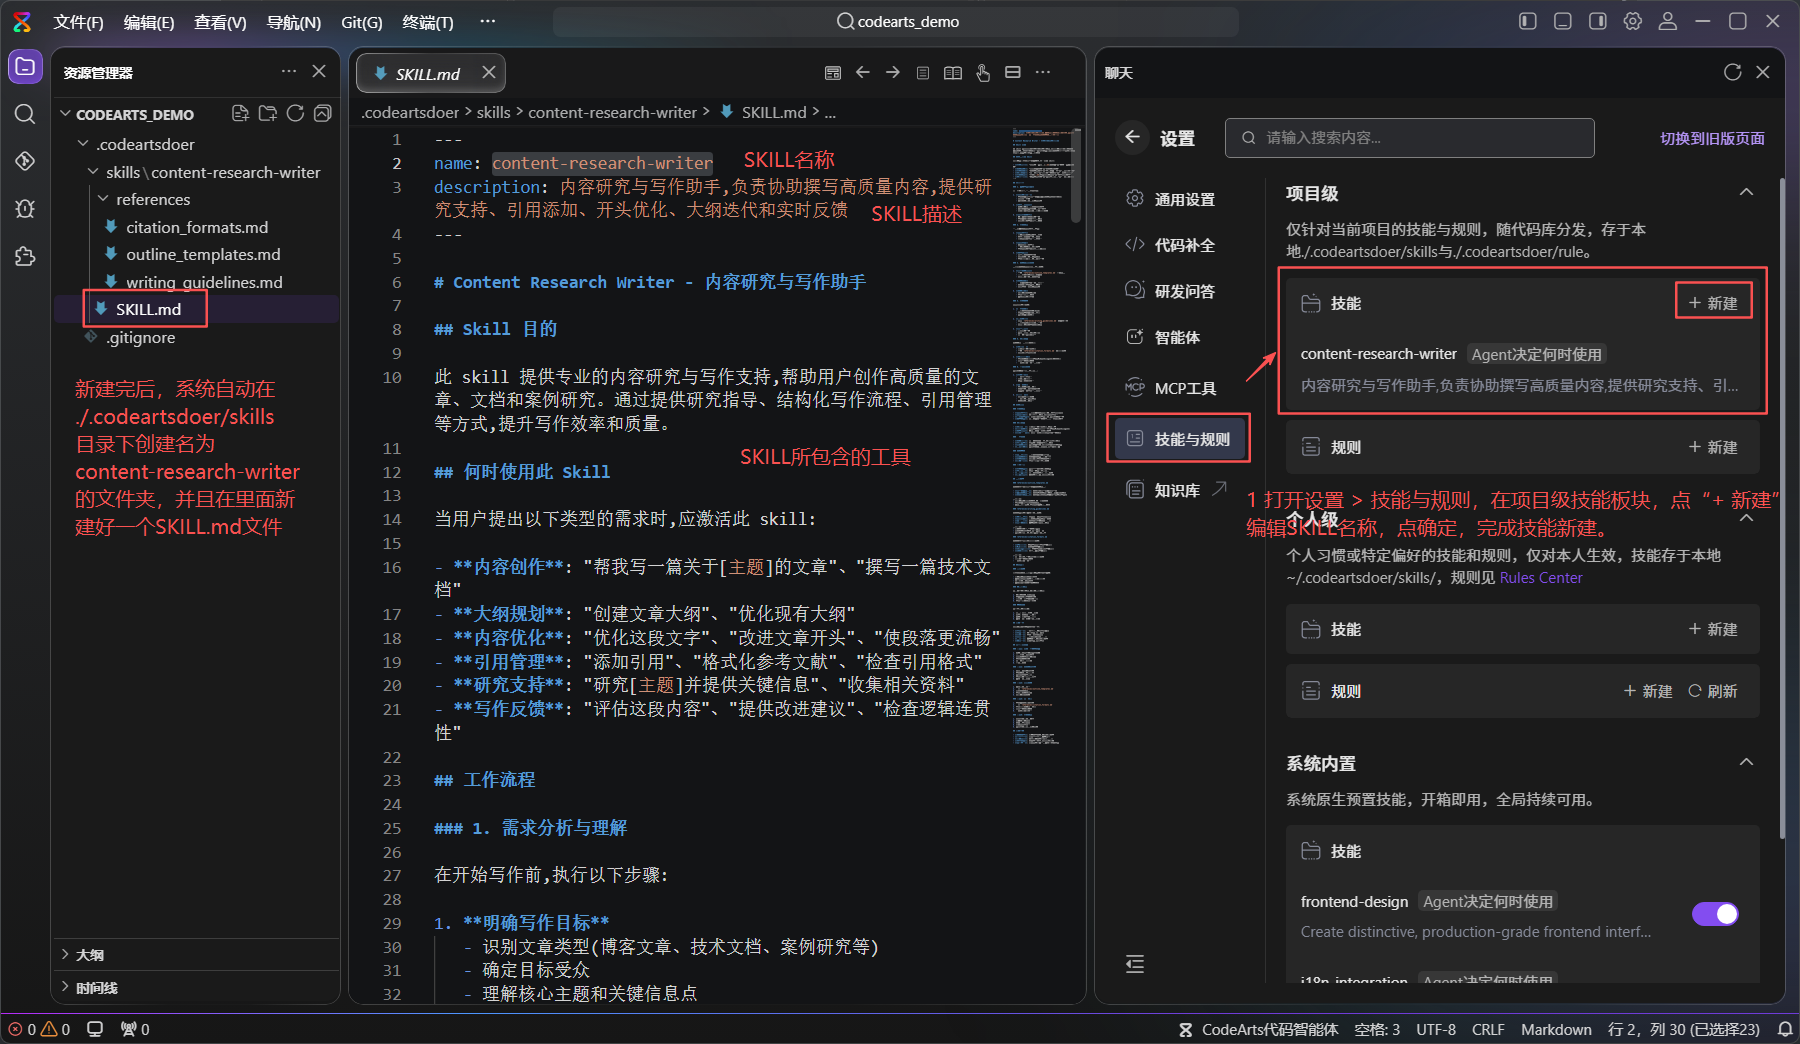1800x1044 pixels.
Task: Click the editor minimap code overview
Action: tap(1040, 435)
